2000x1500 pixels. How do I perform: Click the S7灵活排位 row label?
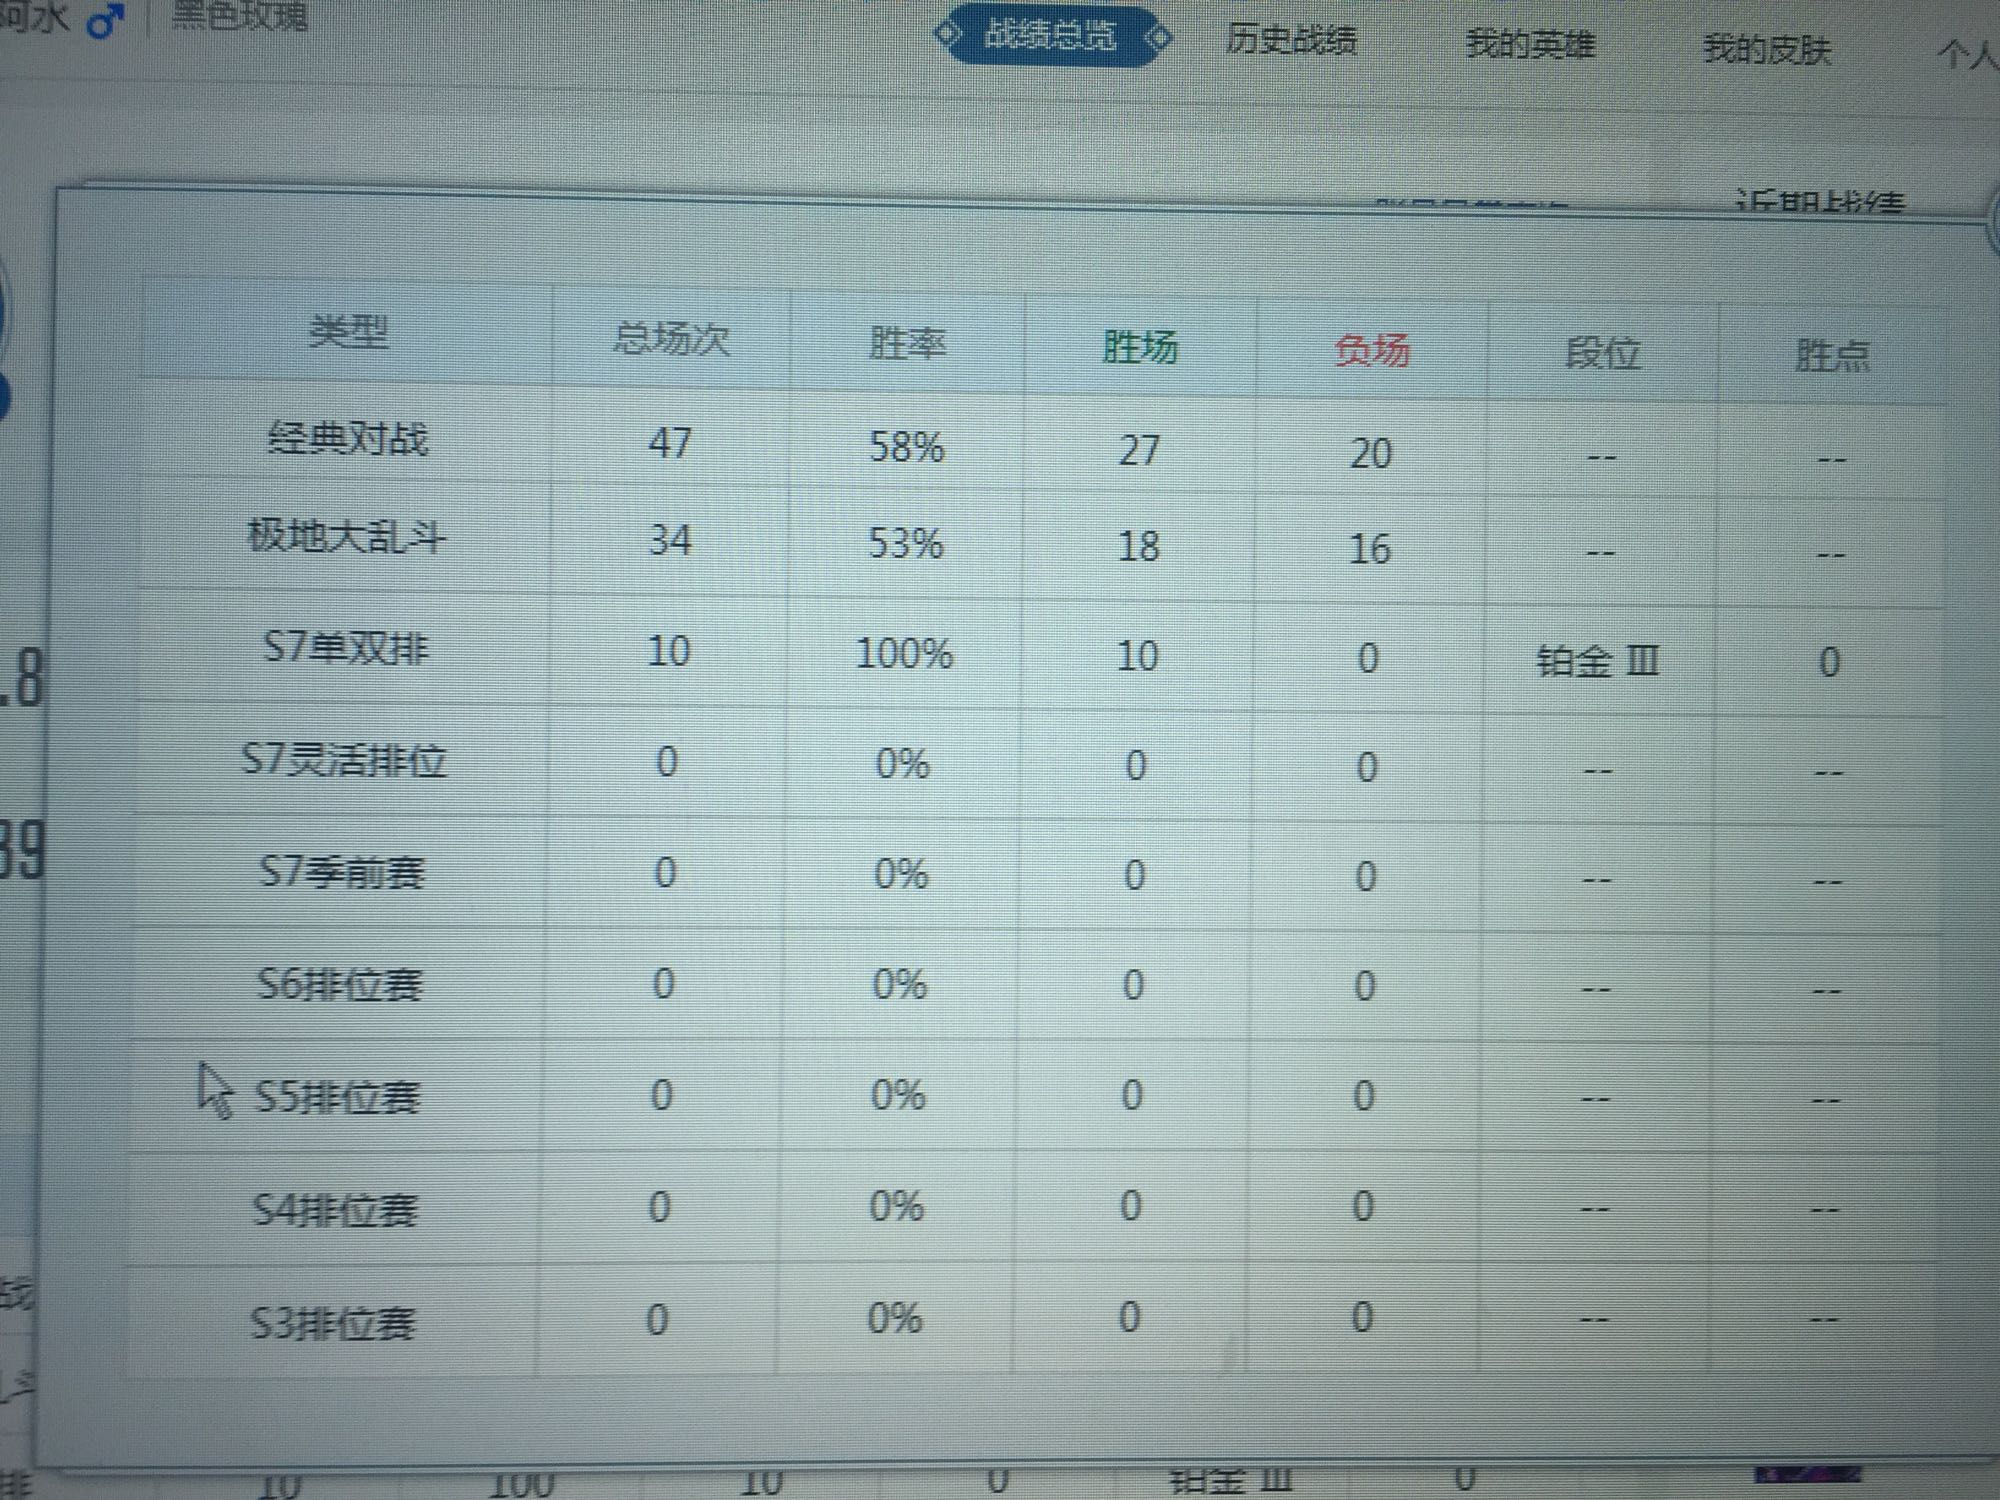point(344,760)
